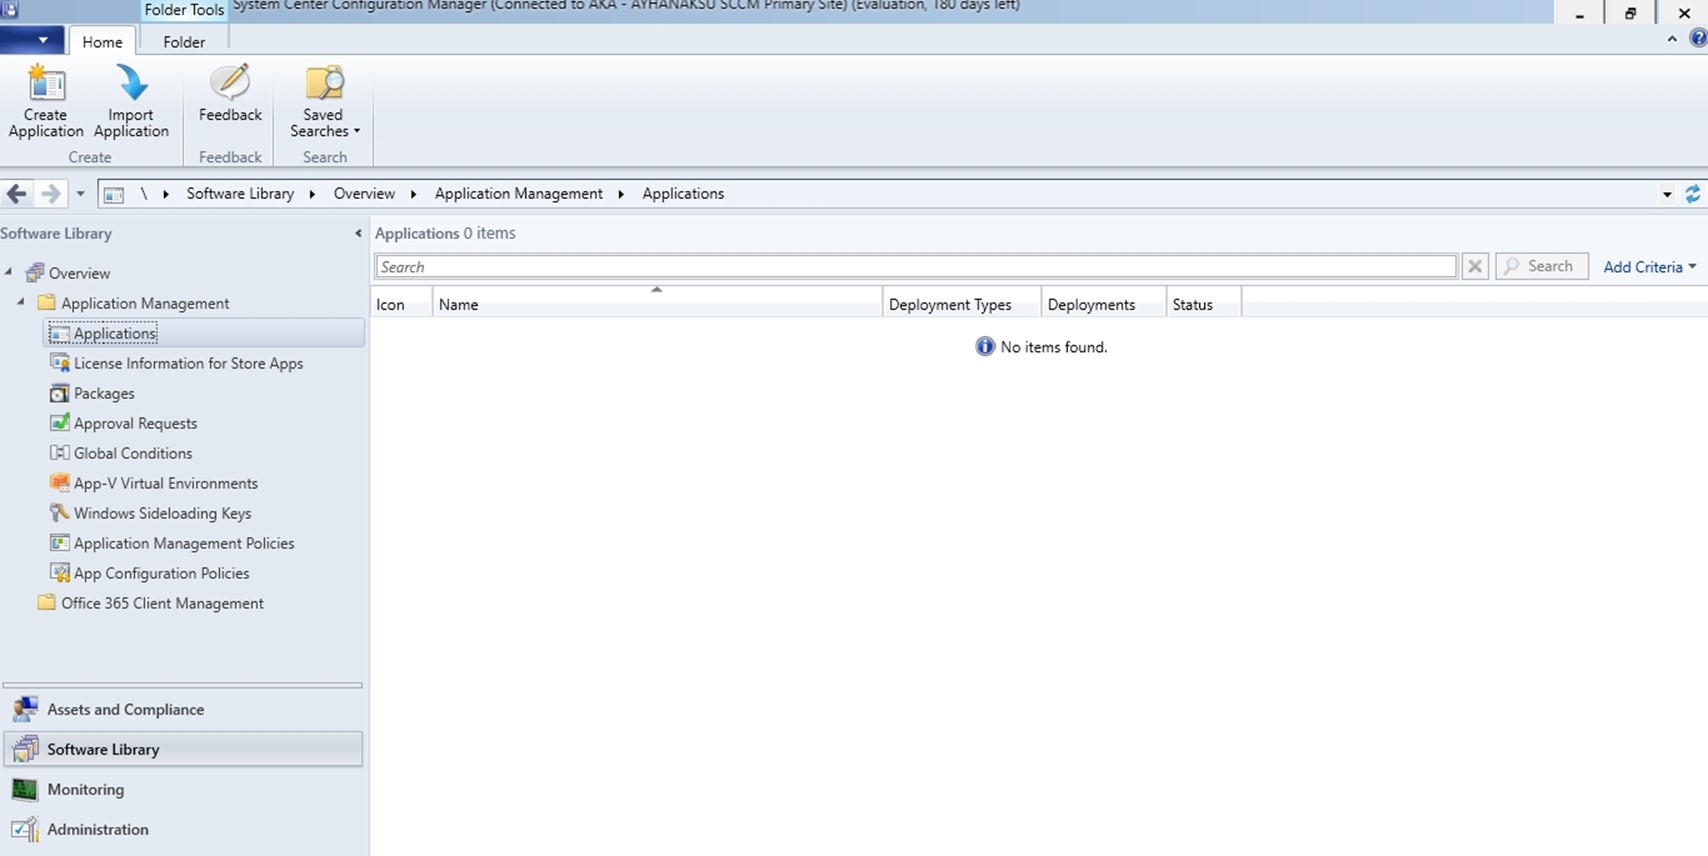The height and width of the screenshot is (856, 1708).
Task: Open the Windows Sideloading Keys icon
Action: coord(60,513)
